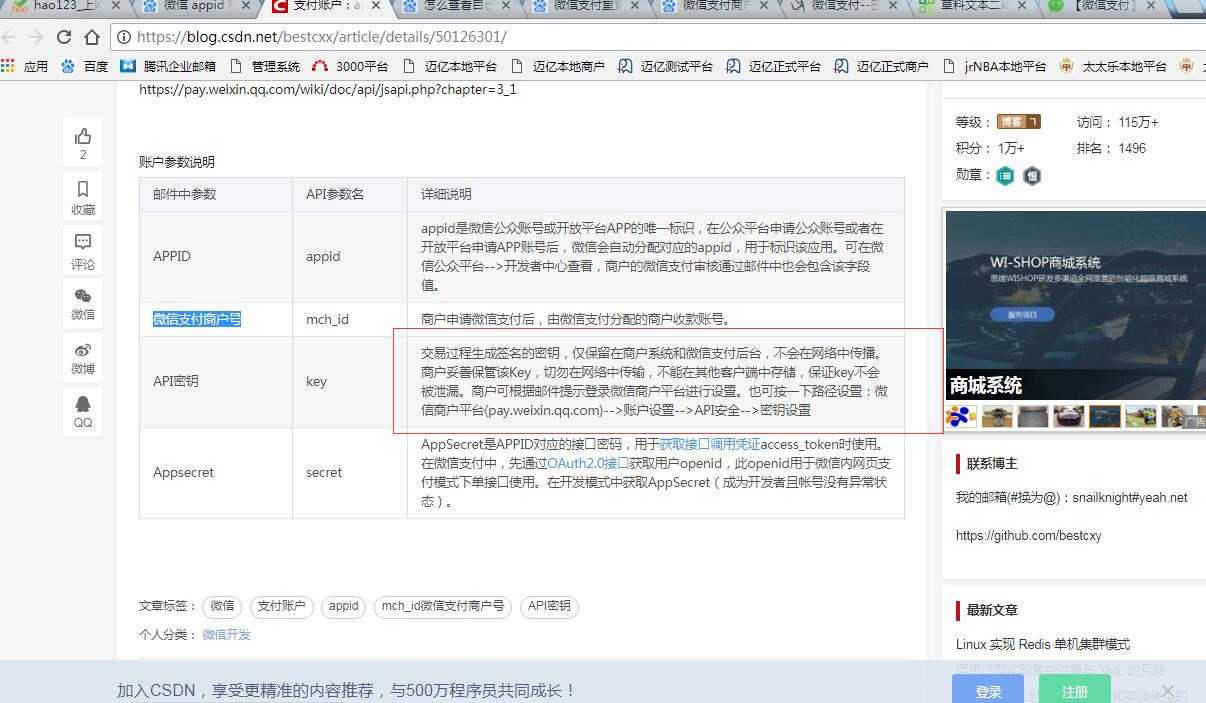The width and height of the screenshot is (1206, 703).
Task: Switch to the hao123 tab
Action: click(x=64, y=6)
